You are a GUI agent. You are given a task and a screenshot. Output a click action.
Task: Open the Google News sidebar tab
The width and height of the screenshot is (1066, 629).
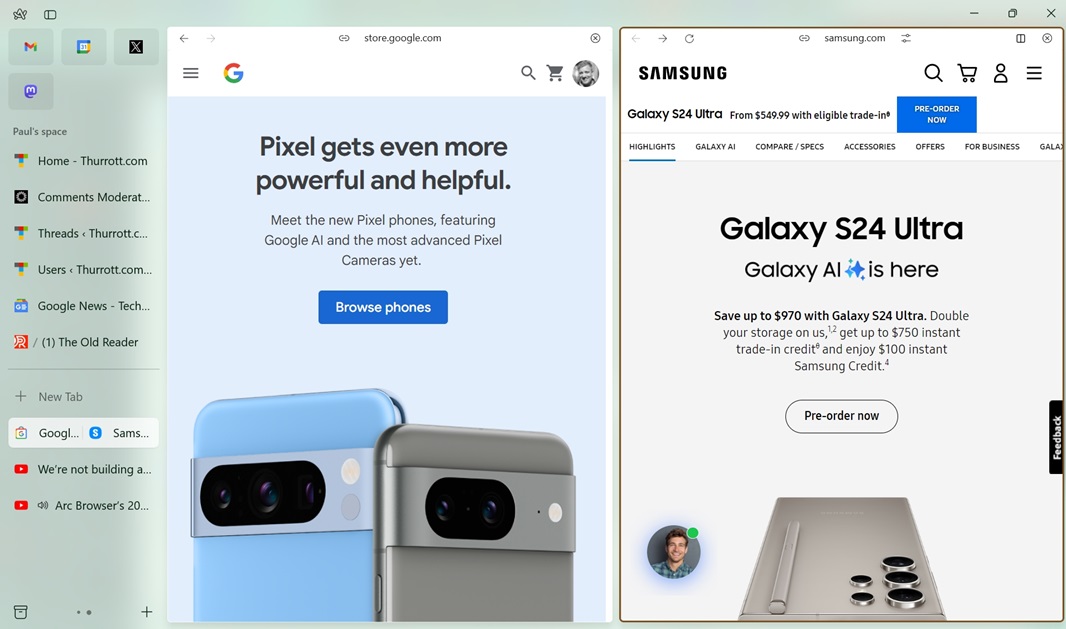tap(83, 306)
